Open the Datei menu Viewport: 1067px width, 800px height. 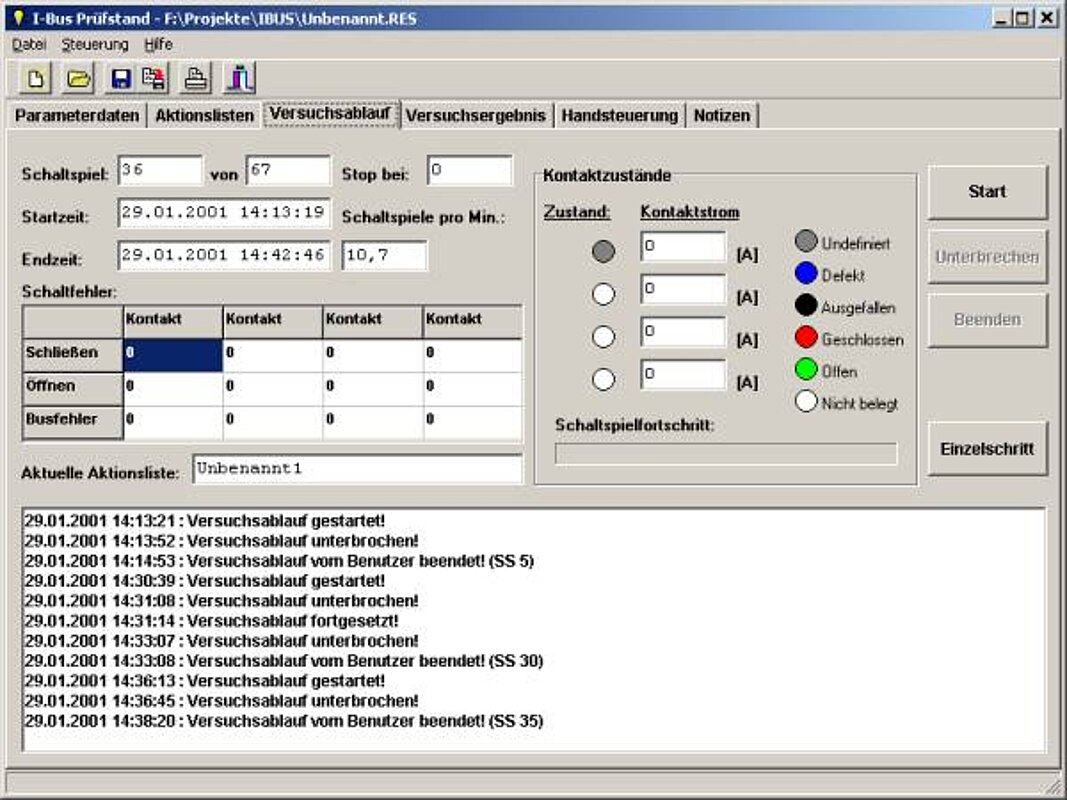(29, 45)
